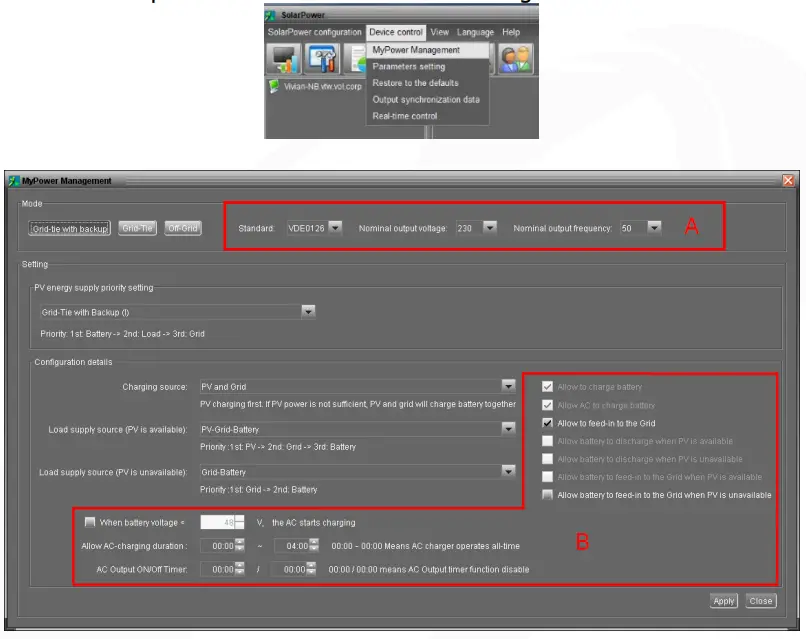Open the user accounts toolbar icon
Image resolution: width=806 pixels, height=639 pixels.
click(x=515, y=59)
